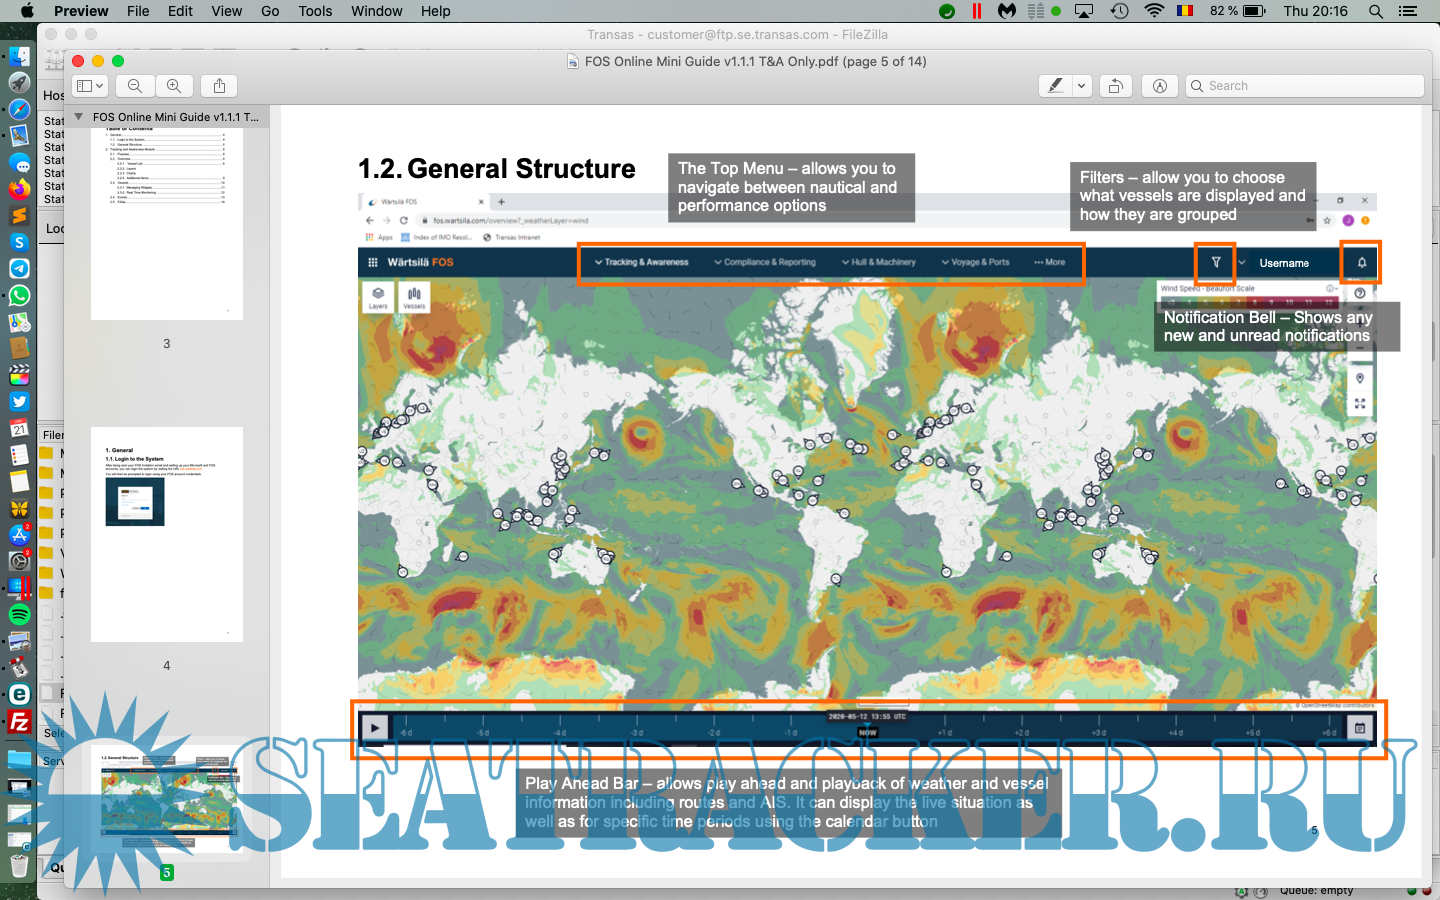Open WhatsApp from the Dock

[19, 296]
